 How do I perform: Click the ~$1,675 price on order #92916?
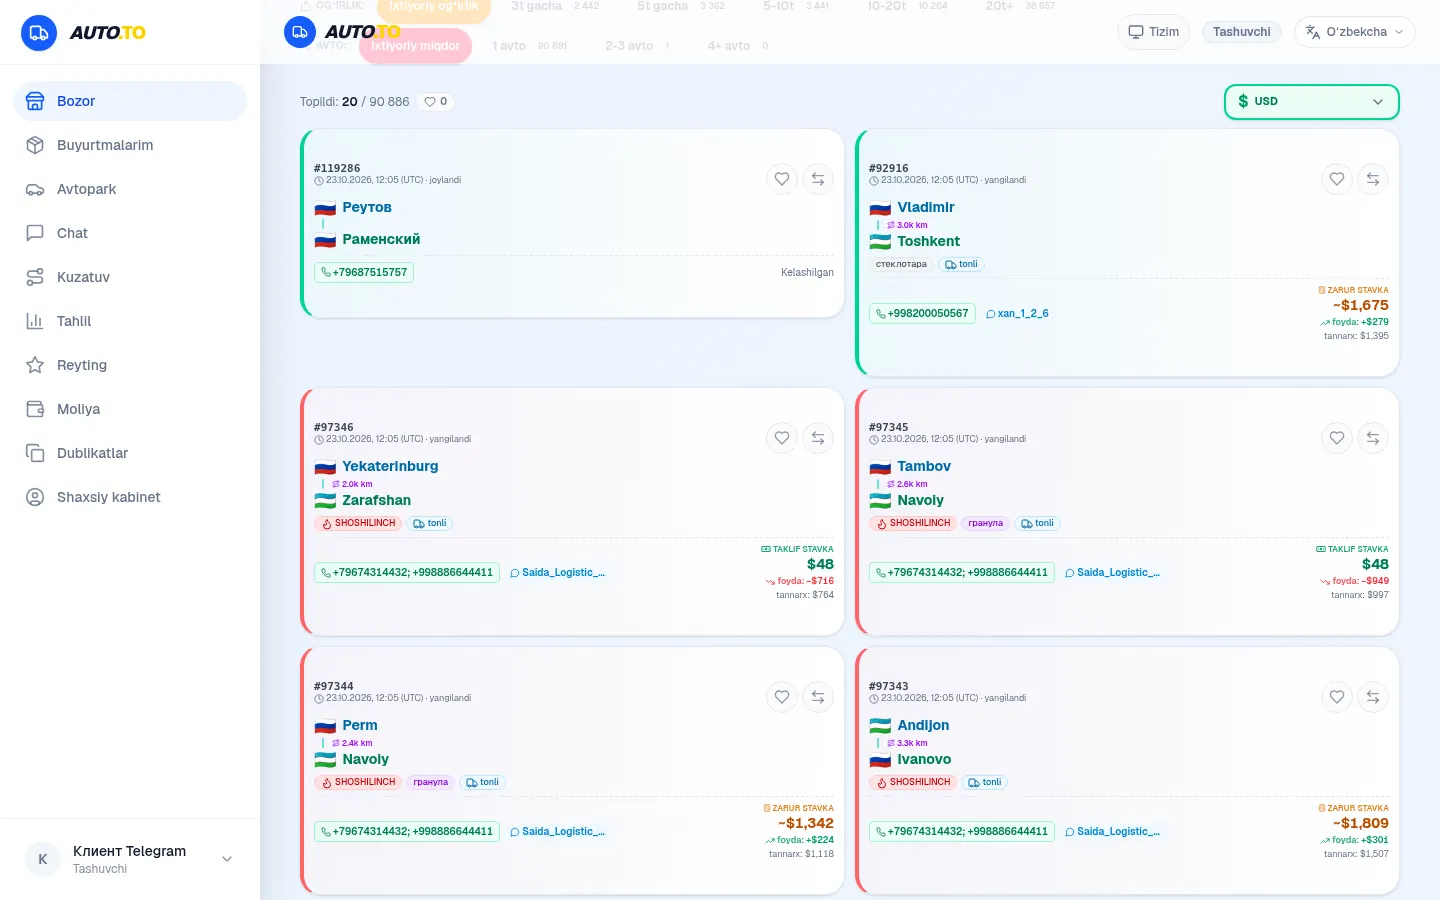pyautogui.click(x=1361, y=306)
